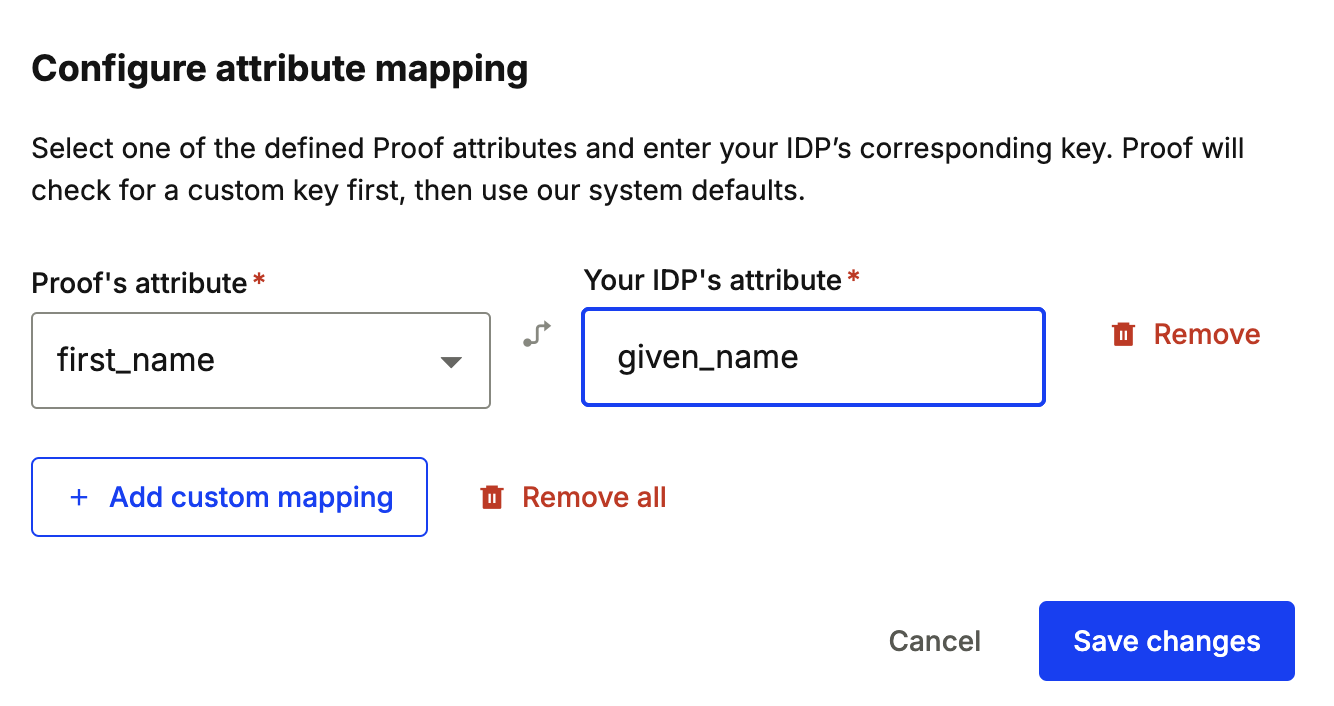1334x706 pixels.
Task: Click the trash icon next to Remove
Action: 1124,334
